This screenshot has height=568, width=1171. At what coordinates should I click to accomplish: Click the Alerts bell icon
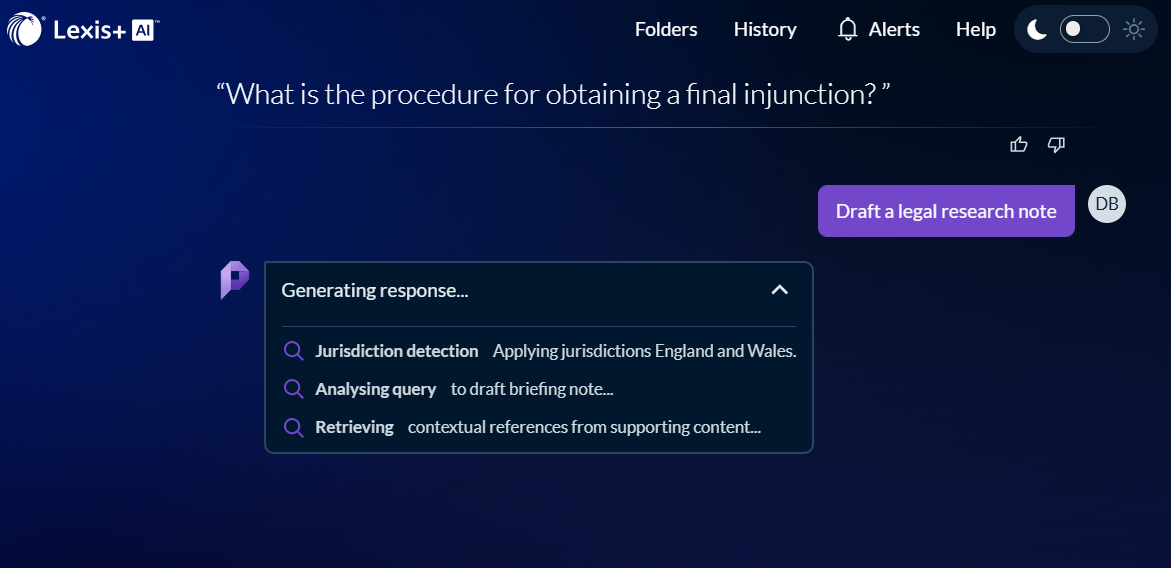click(848, 29)
